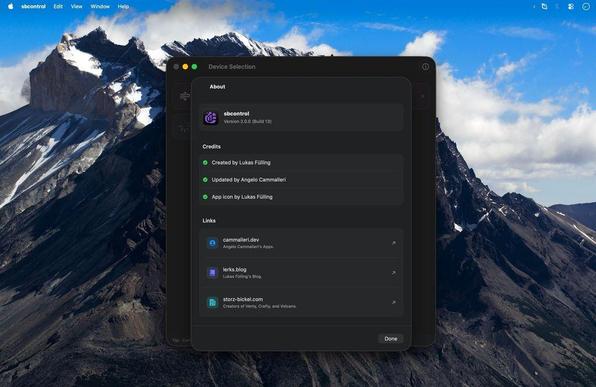Click 'Creators of Venty, Crafty, and Volcano' subtitle
596x387 pixels.
click(259, 306)
